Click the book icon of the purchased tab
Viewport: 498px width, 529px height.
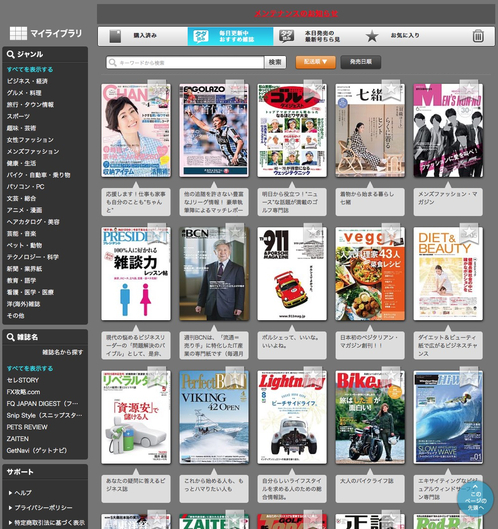pyautogui.click(x=115, y=36)
